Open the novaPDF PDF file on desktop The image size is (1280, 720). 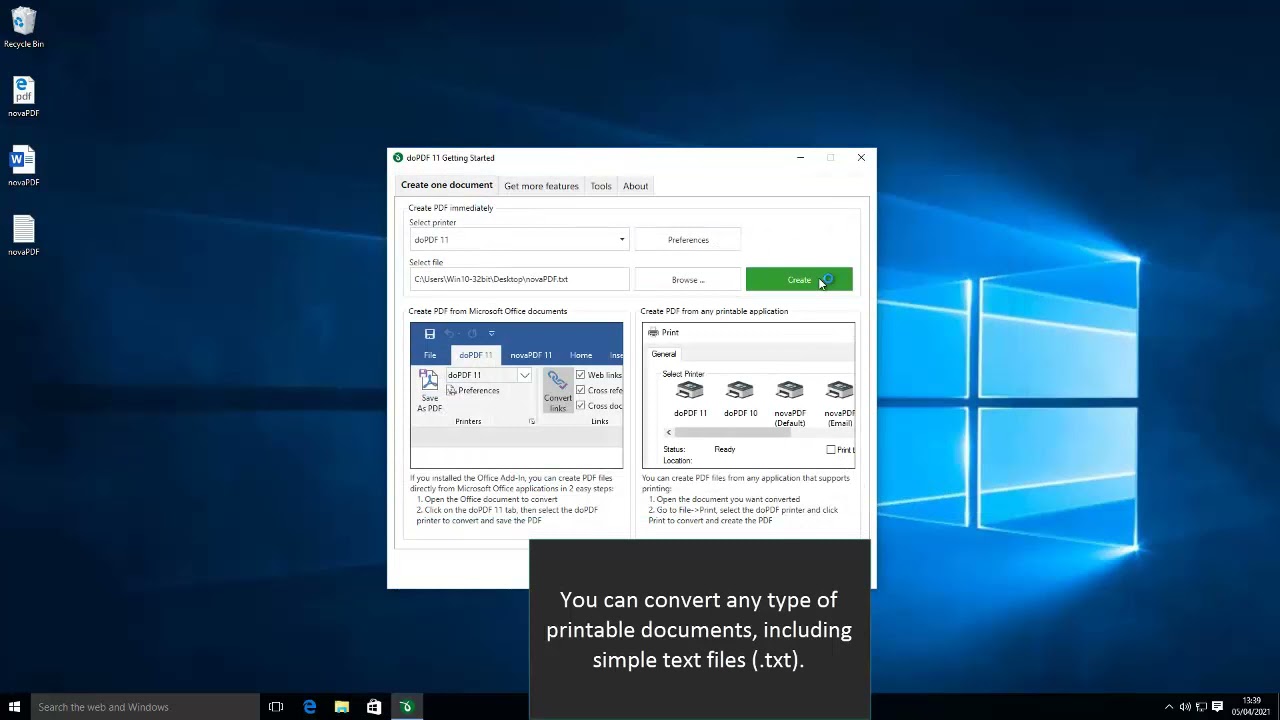(x=23, y=97)
